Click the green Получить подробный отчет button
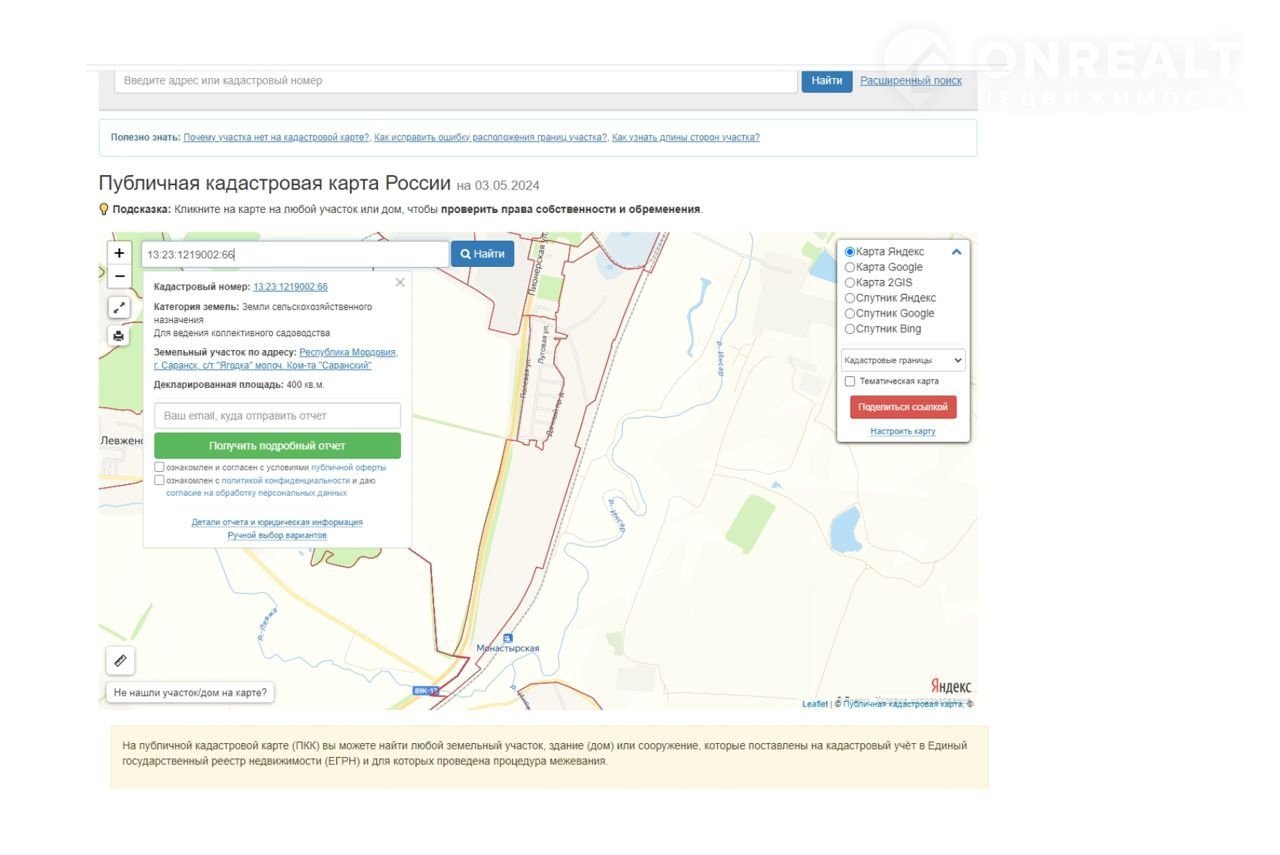 pos(277,446)
